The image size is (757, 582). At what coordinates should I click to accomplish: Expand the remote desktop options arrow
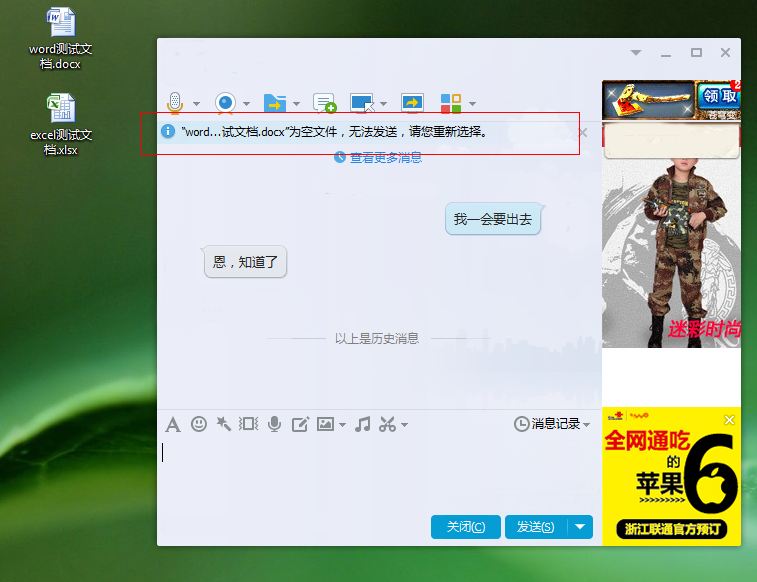click(383, 104)
